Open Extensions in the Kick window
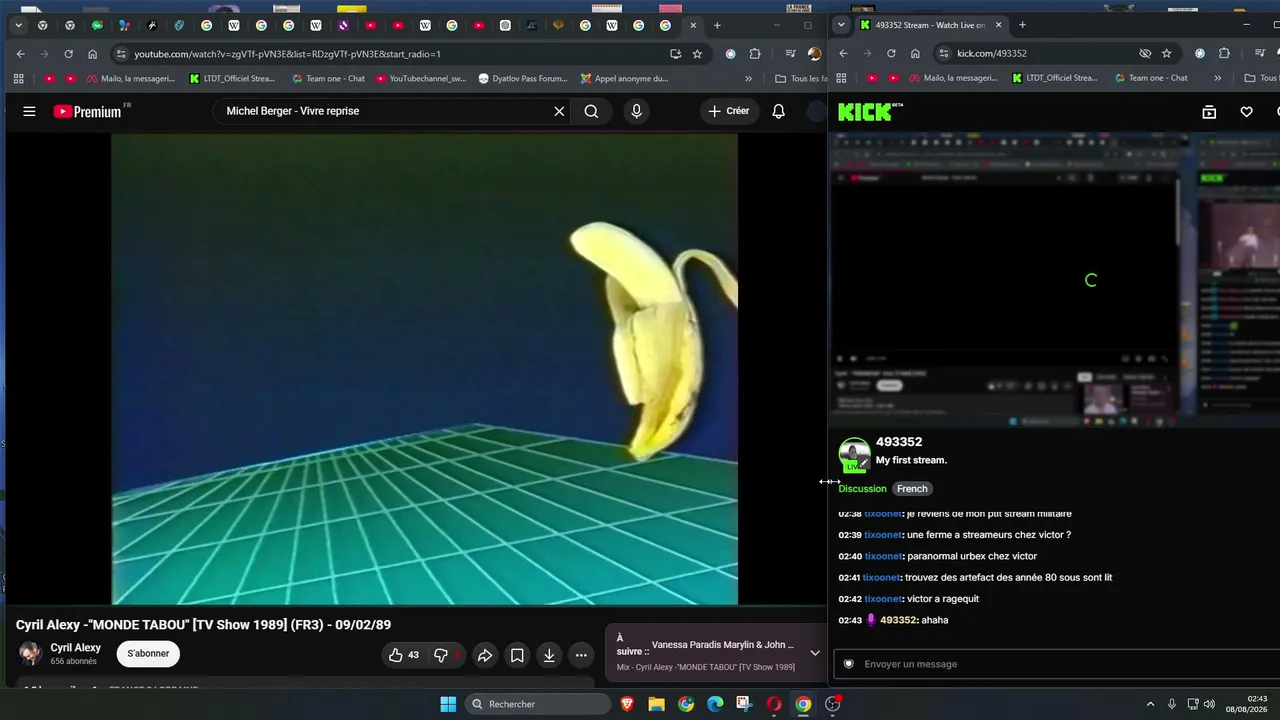This screenshot has height=720, width=1280. point(1224,54)
